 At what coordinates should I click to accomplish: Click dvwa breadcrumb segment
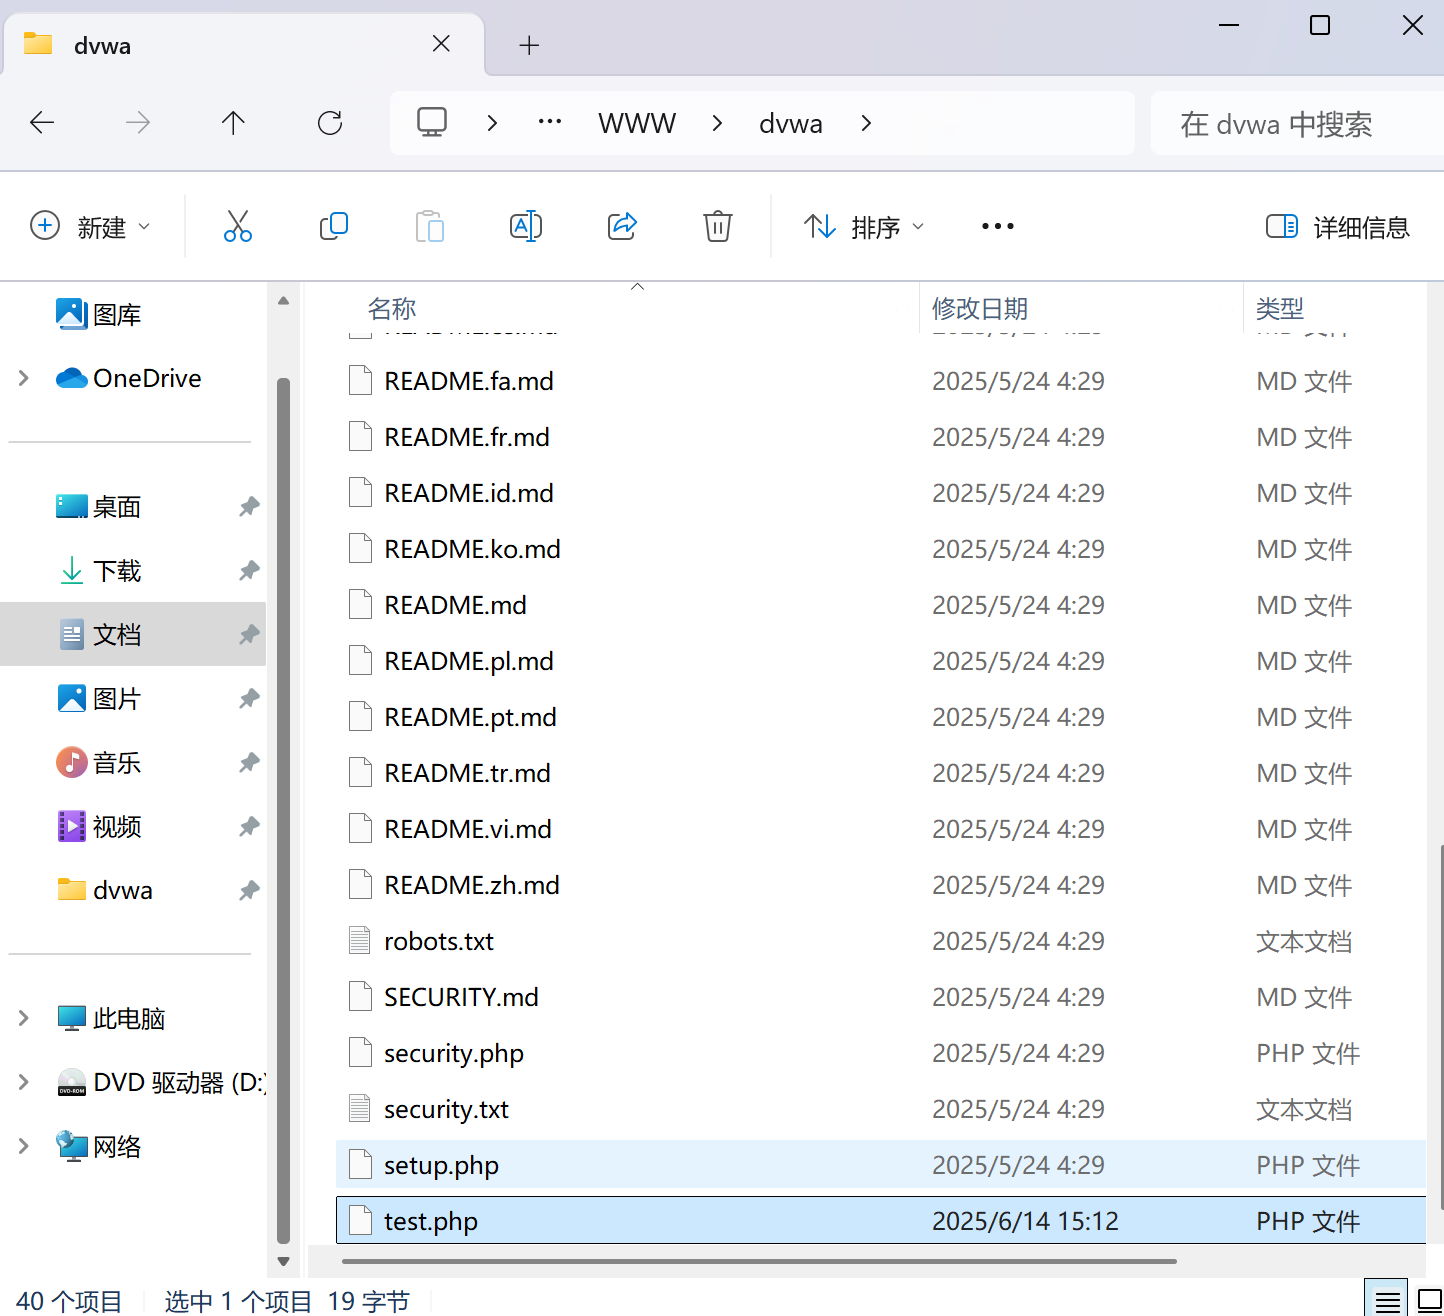(791, 123)
